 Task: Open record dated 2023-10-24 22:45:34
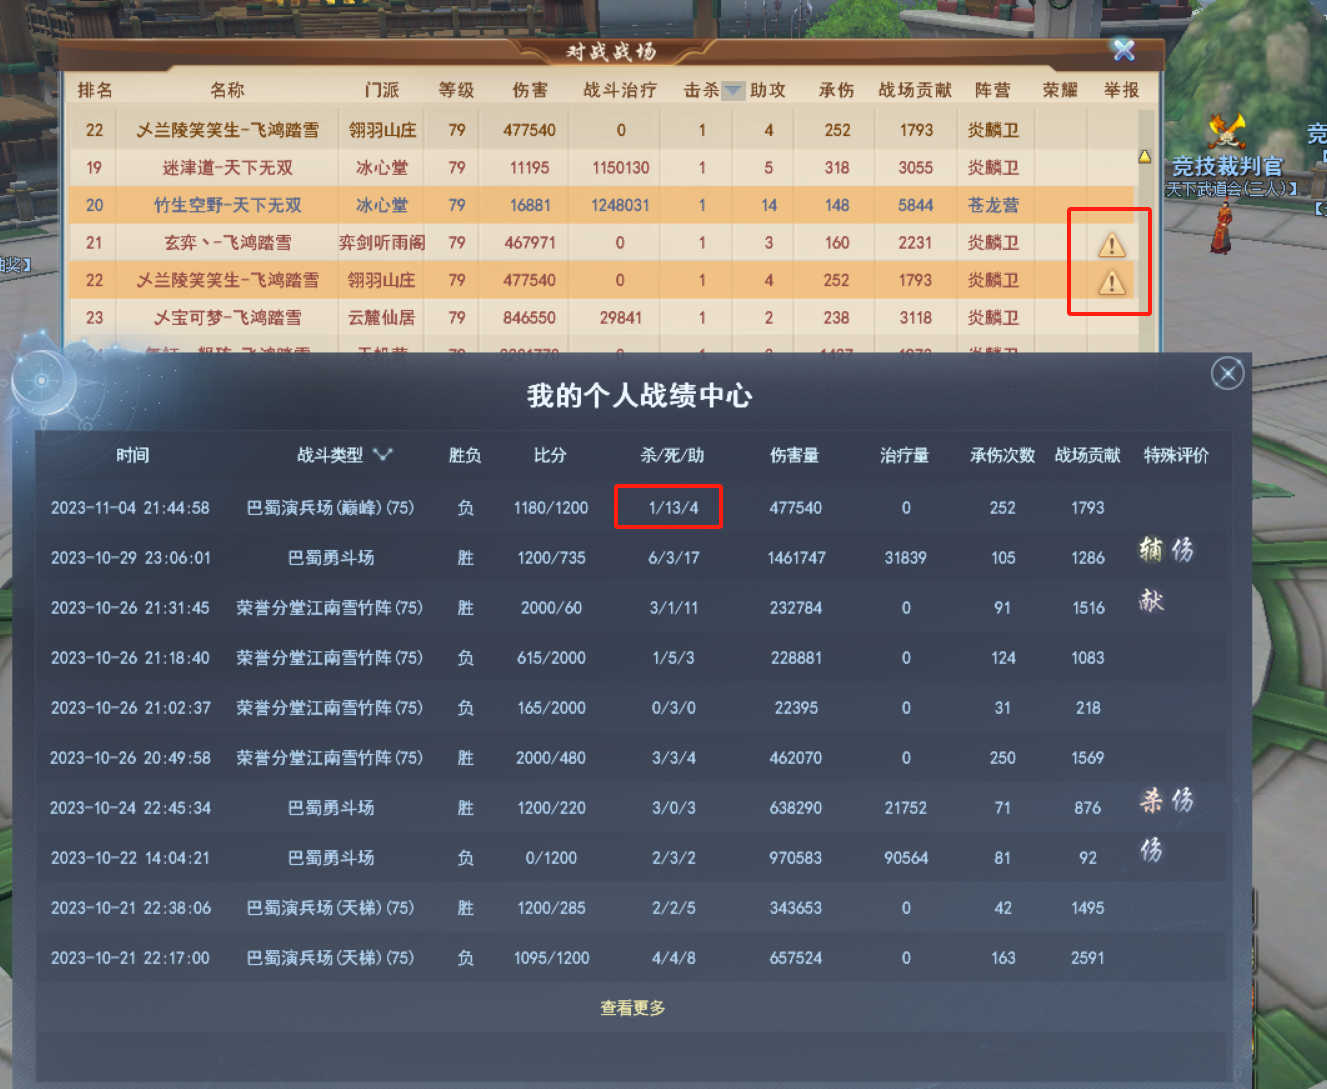(x=632, y=808)
